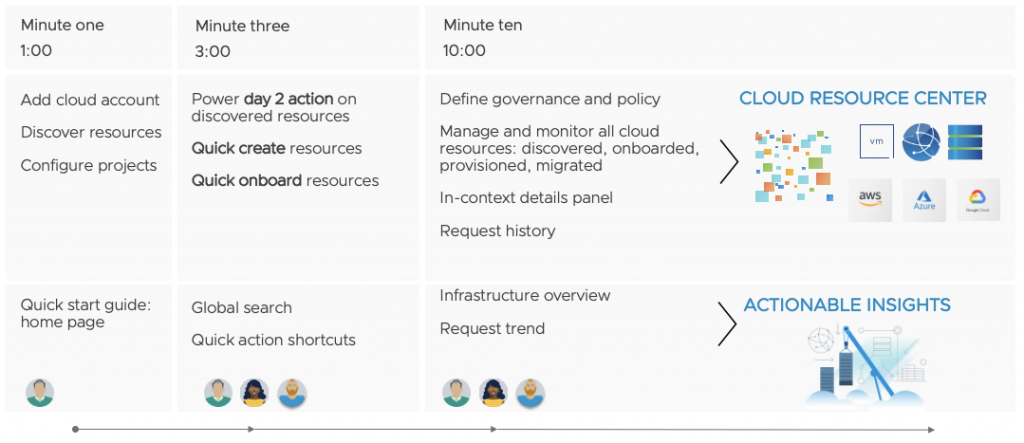This screenshot has width=1024, height=443.
Task: Click the Actionable Insights chart illustration
Action: coord(861,365)
